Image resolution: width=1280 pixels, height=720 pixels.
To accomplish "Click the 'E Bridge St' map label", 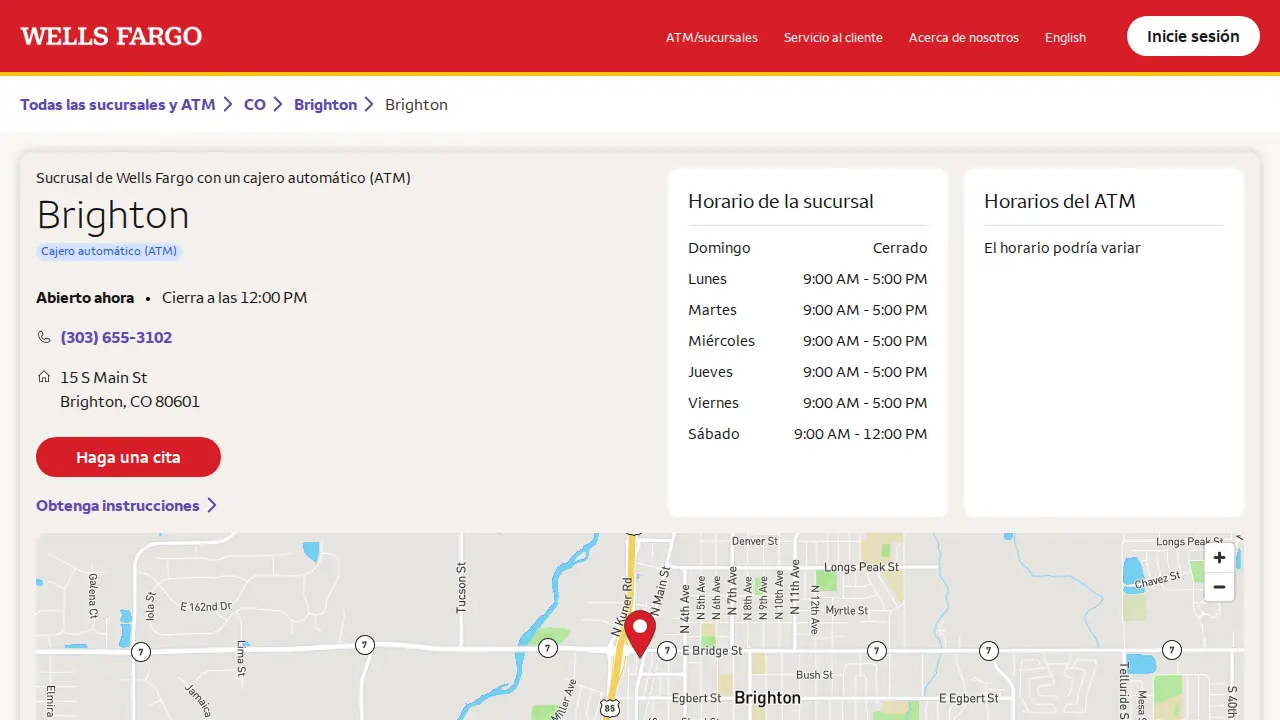I will pos(712,650).
